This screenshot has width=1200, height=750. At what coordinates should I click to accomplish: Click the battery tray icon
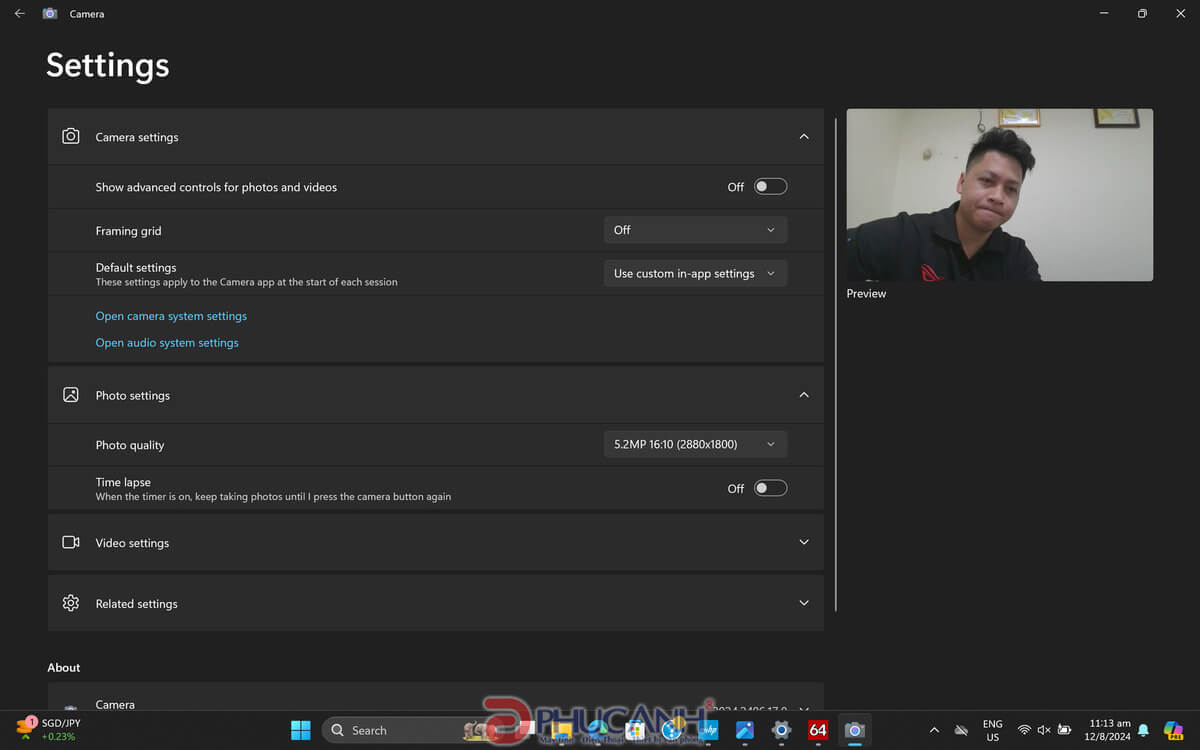(1065, 730)
